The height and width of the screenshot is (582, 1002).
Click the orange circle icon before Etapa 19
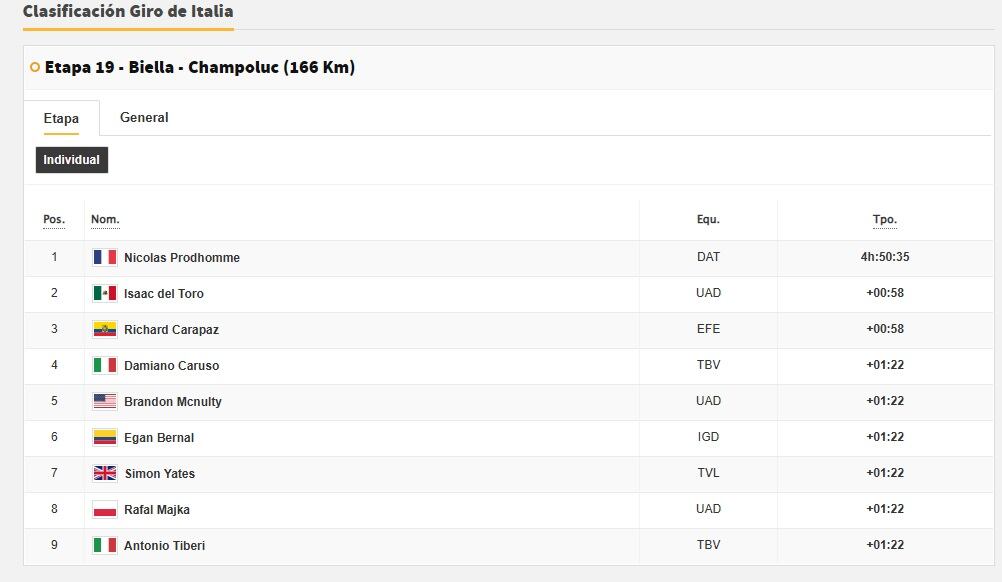[35, 68]
